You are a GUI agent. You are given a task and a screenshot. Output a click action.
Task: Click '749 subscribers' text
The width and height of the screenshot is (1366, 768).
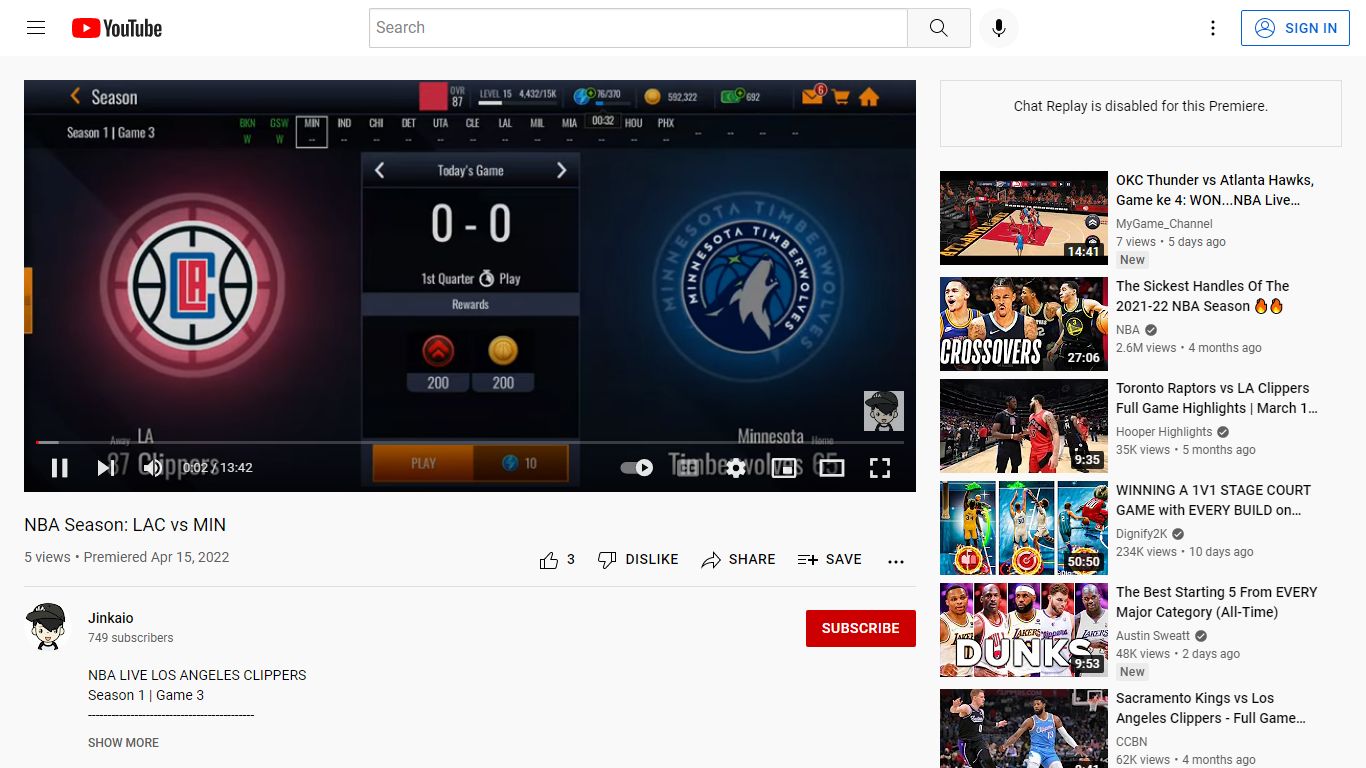tap(131, 638)
